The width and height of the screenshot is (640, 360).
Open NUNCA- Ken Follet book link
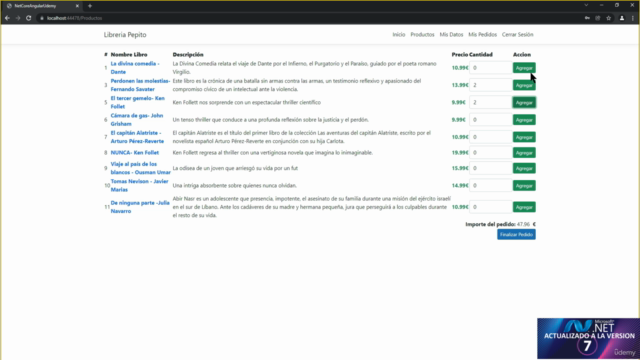[x=135, y=153]
